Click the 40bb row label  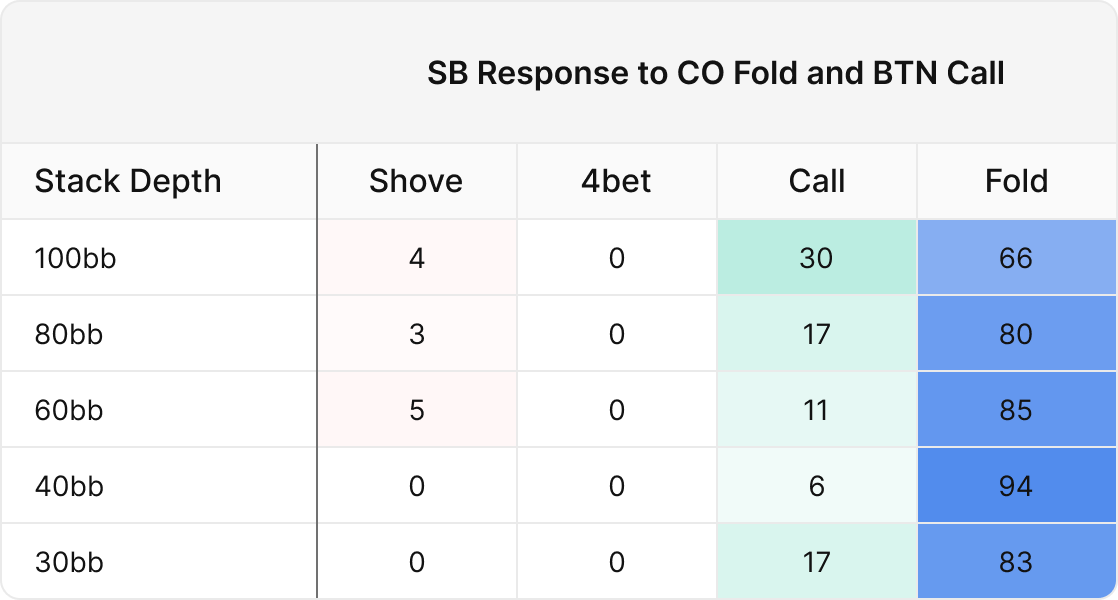pos(69,486)
